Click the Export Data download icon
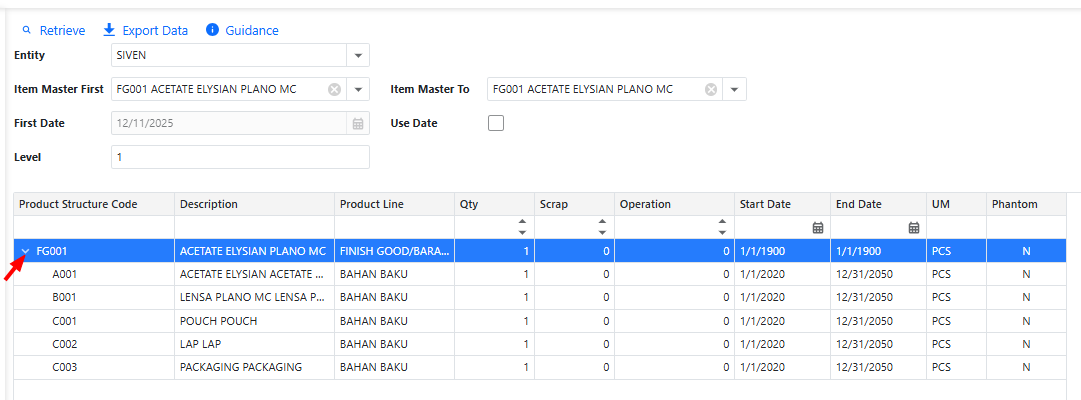The image size is (1081, 400). click(109, 30)
